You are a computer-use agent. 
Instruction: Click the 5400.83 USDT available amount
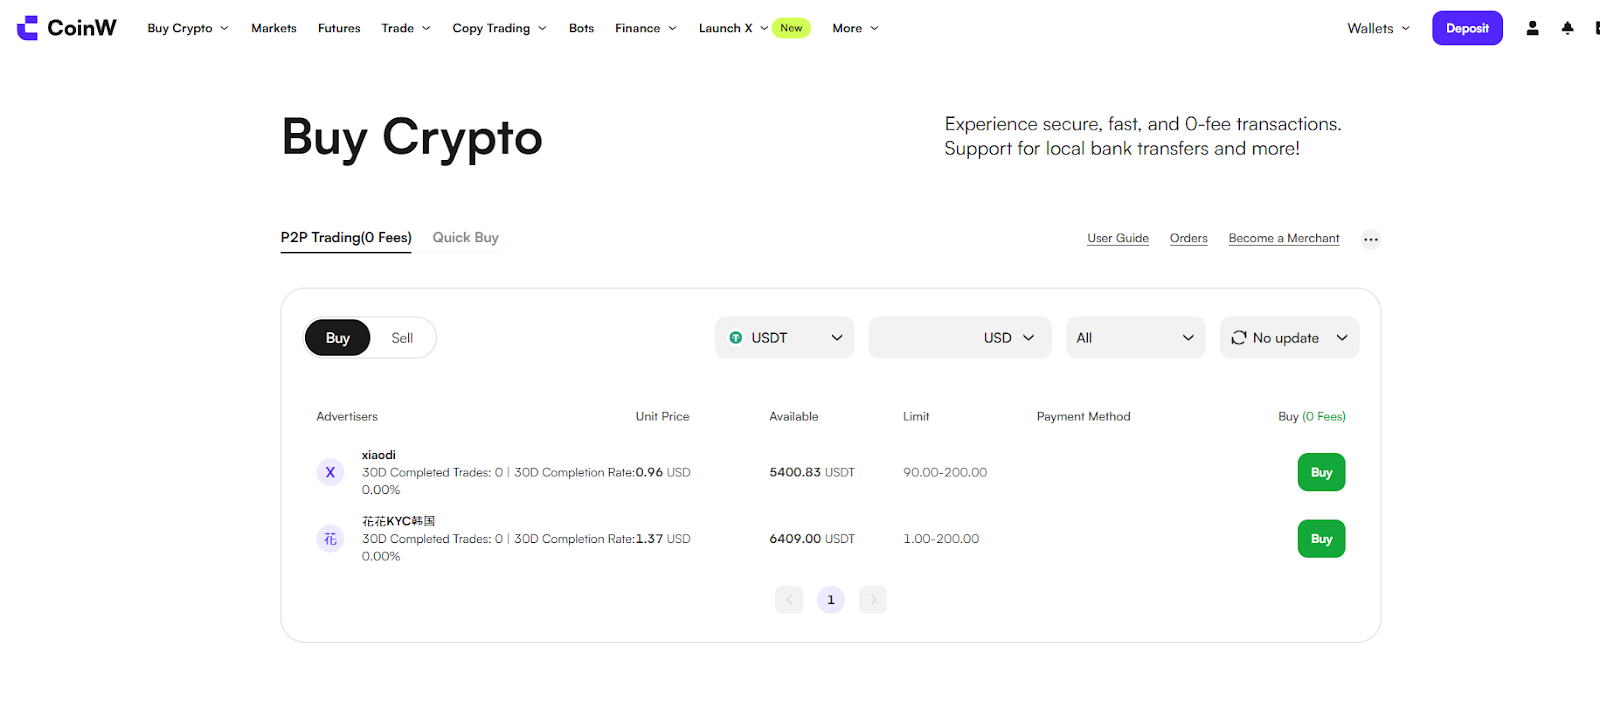(x=812, y=472)
